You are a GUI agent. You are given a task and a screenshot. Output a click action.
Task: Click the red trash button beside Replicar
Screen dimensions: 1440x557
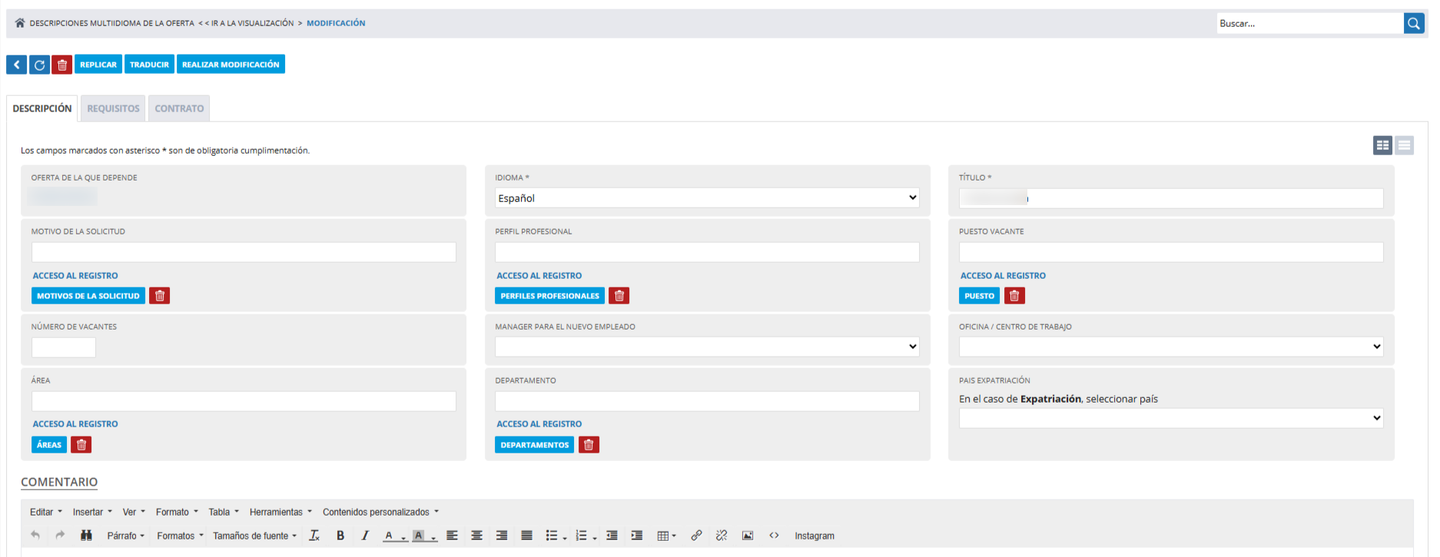(62, 65)
